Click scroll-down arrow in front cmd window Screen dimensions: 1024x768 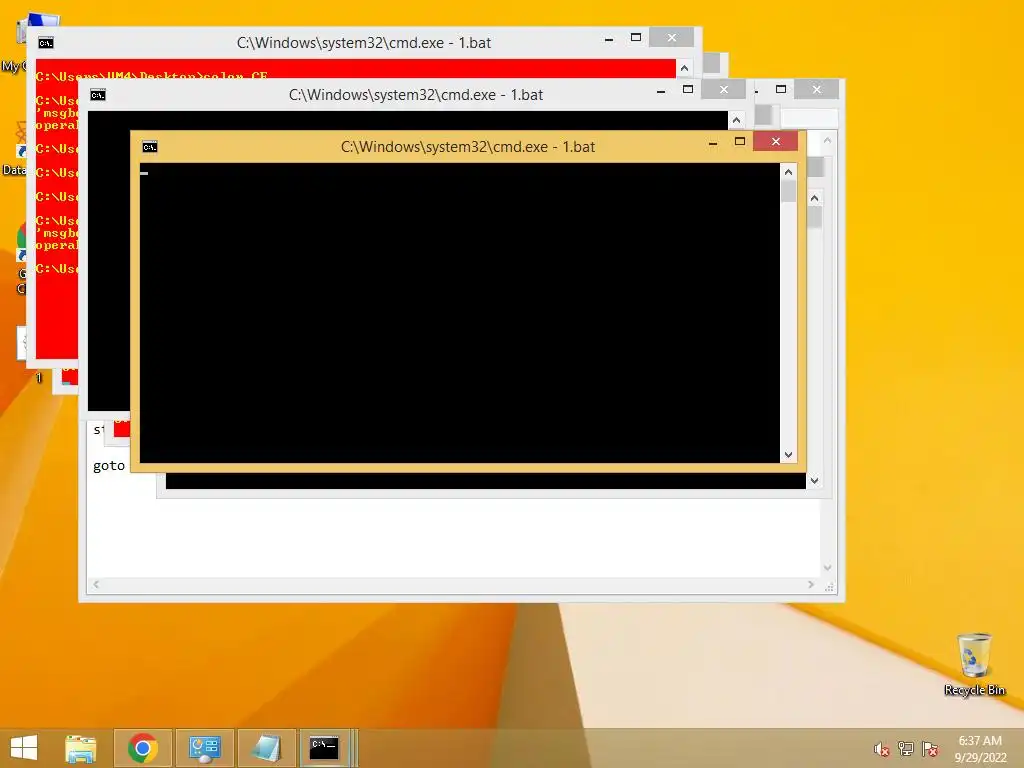788,455
